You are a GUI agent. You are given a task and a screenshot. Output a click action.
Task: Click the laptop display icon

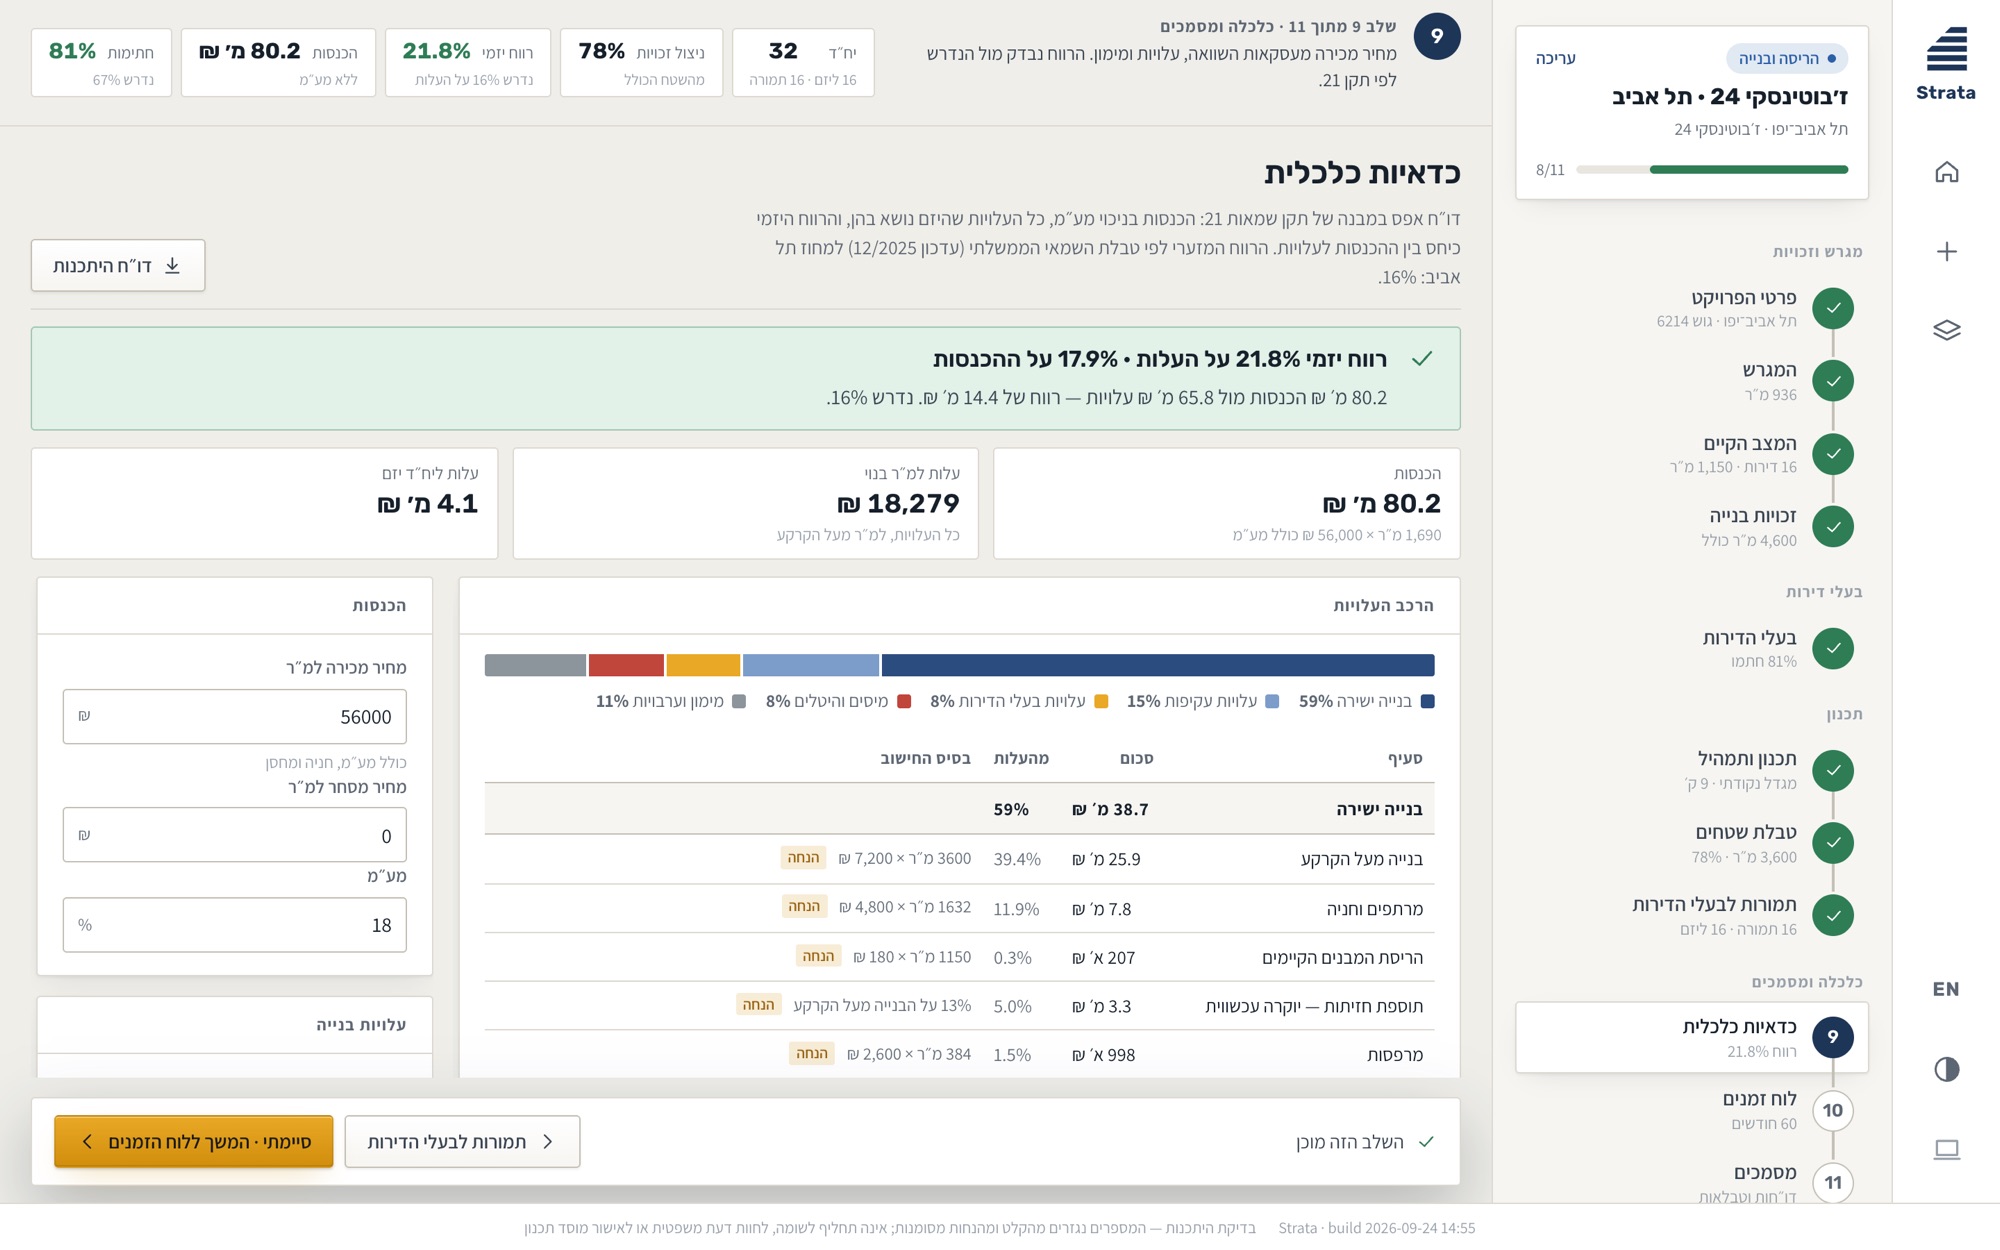click(1946, 1149)
